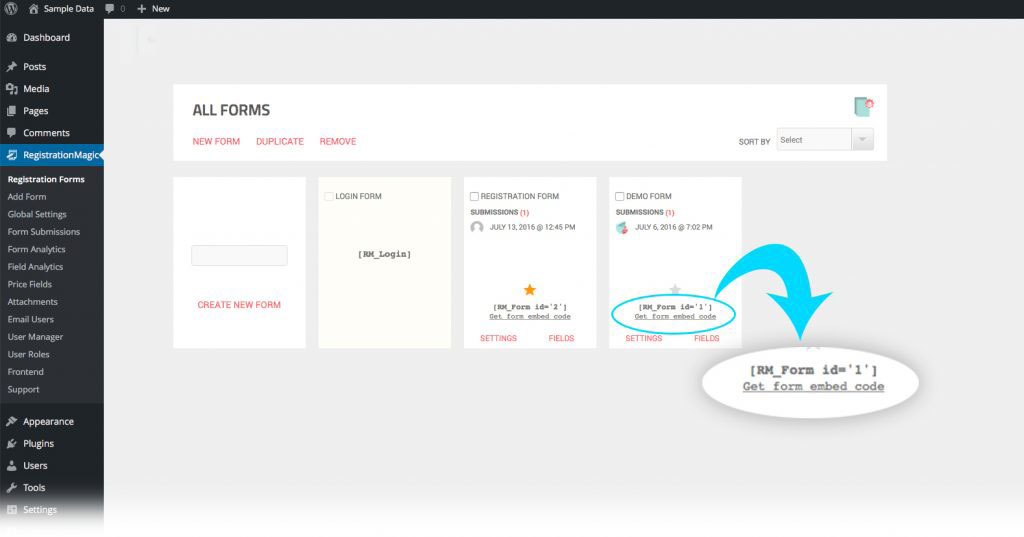Open SETTINGS on the Demo Form card
The width and height of the screenshot is (1024, 537).
pos(643,338)
